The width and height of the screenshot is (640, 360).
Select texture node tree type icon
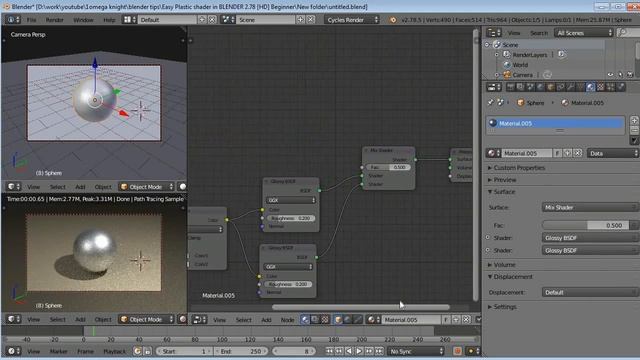click(324, 320)
